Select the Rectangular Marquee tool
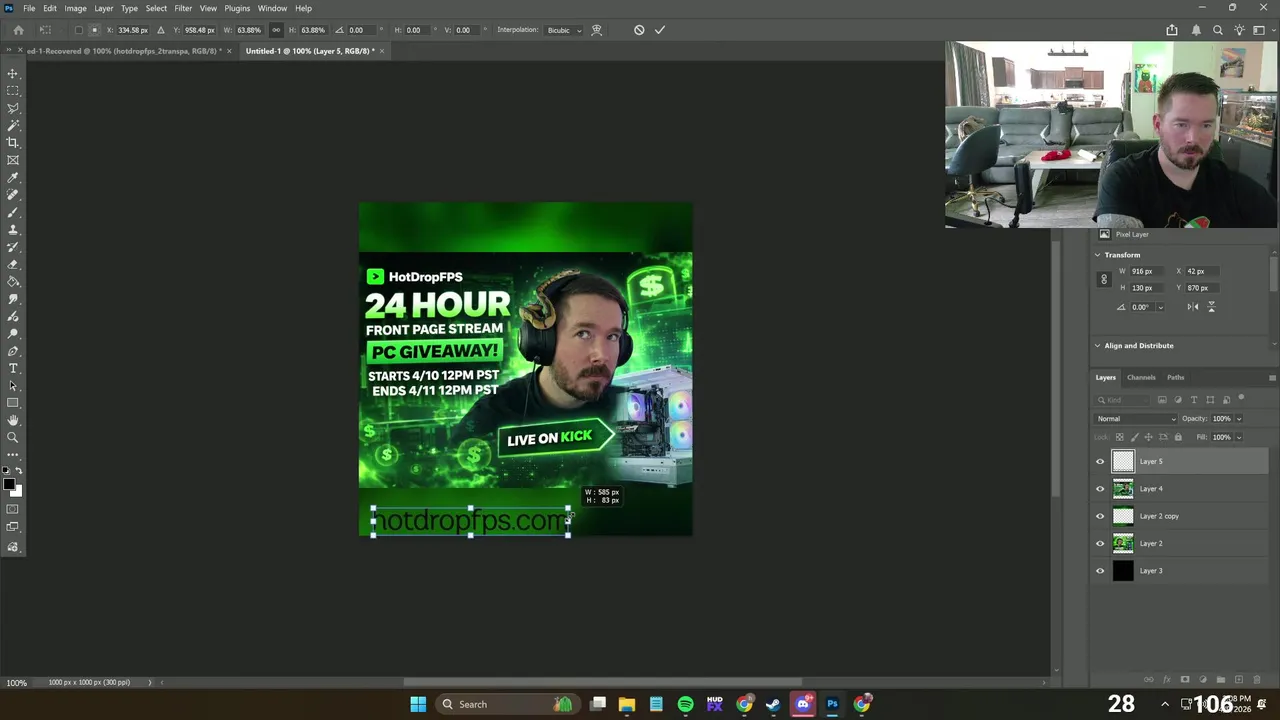The width and height of the screenshot is (1280, 720). click(x=13, y=91)
